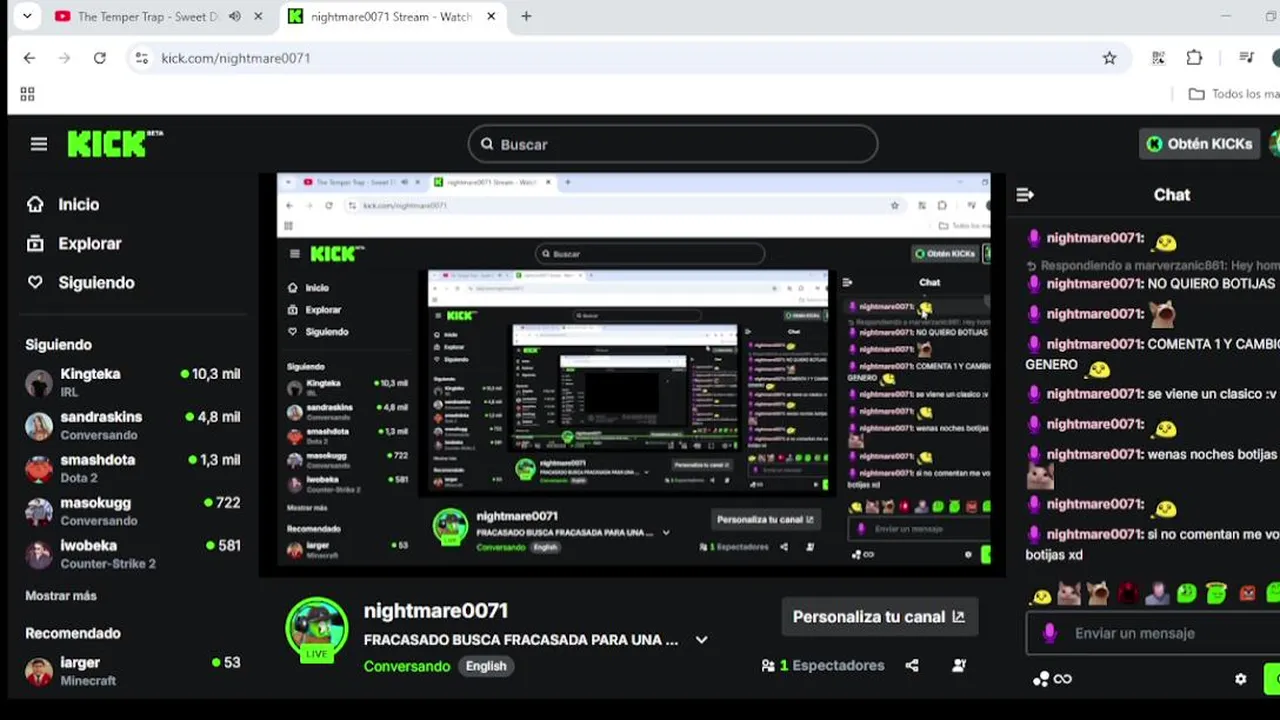Click the Enviar un mensaje chat input
The height and width of the screenshot is (720, 1280).
pos(1152,633)
